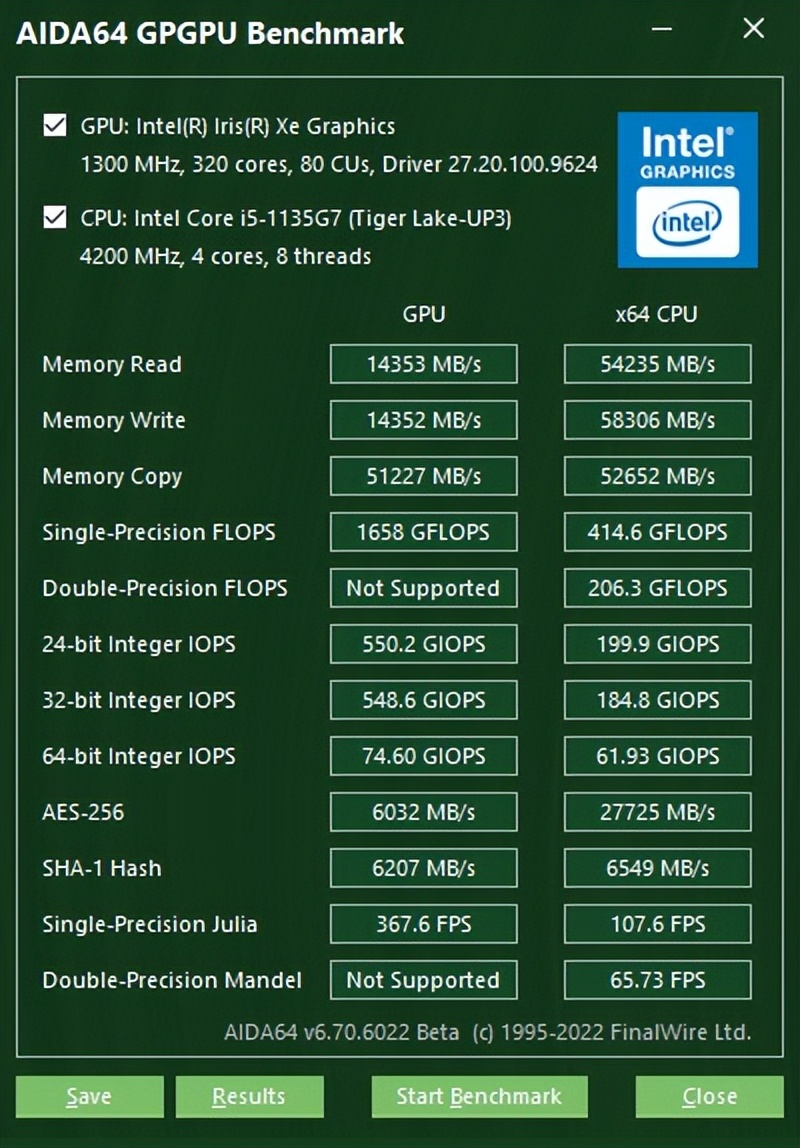Click the Not Supported Double-Precision Mandel field
The width and height of the screenshot is (800, 1148).
[423, 980]
